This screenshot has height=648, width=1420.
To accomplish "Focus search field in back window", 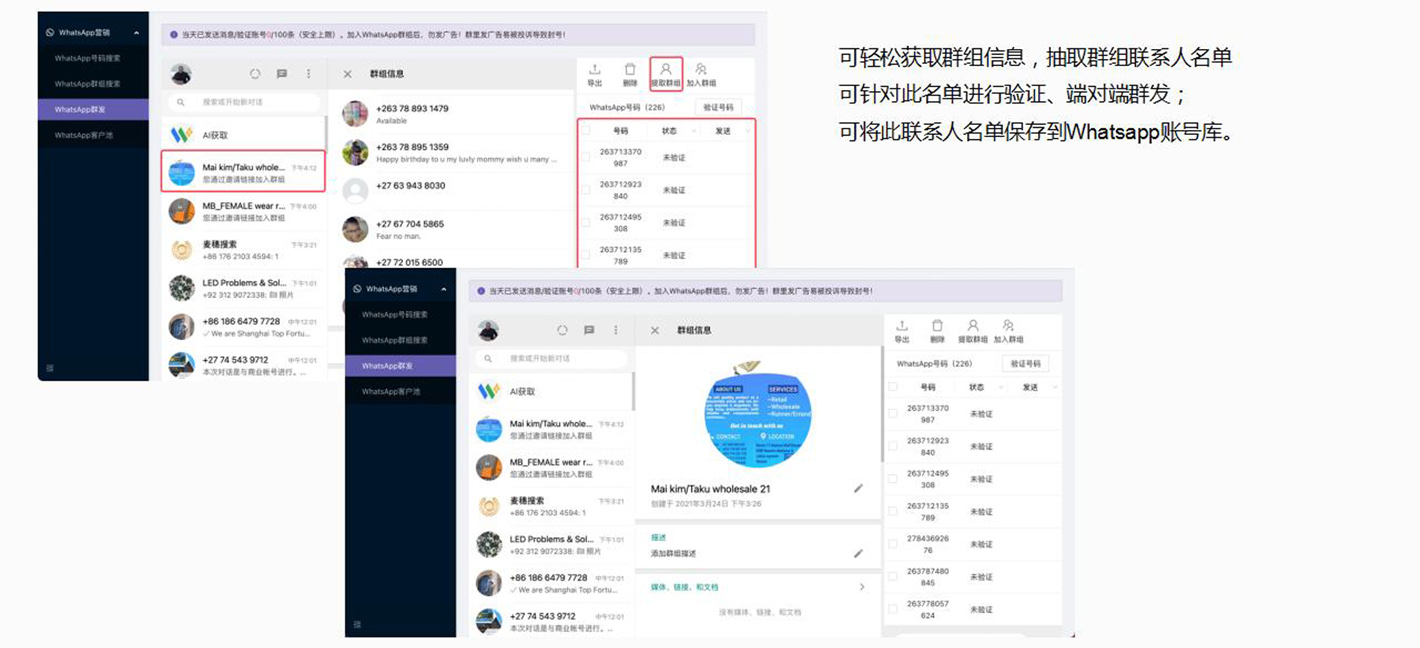I will (244, 102).
